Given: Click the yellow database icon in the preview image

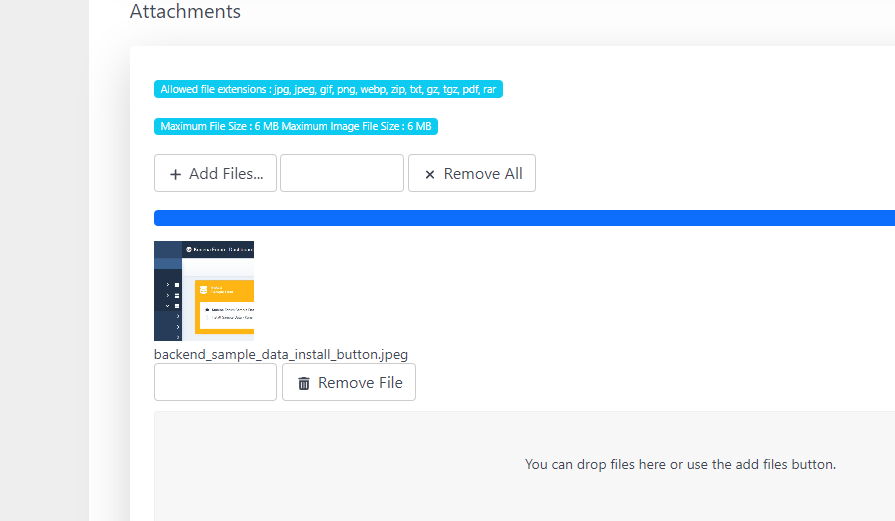Looking at the screenshot, I should (x=202, y=291).
